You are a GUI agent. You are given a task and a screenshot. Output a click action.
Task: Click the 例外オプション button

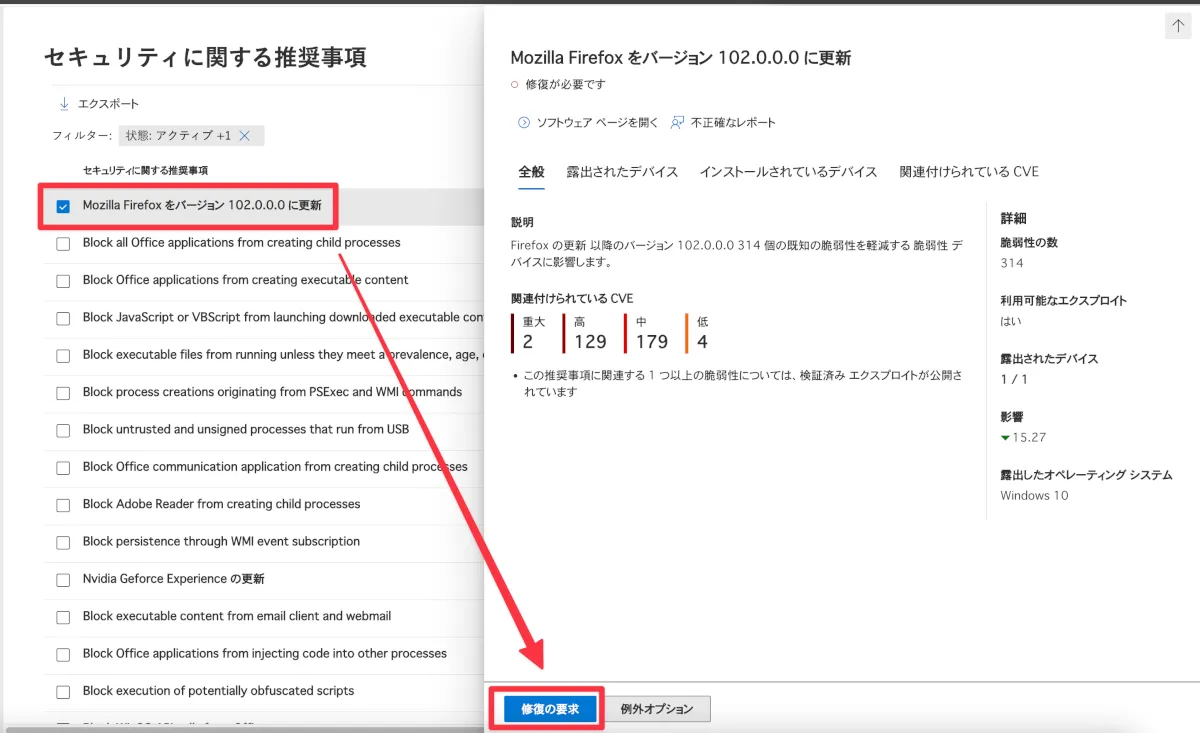(657, 709)
